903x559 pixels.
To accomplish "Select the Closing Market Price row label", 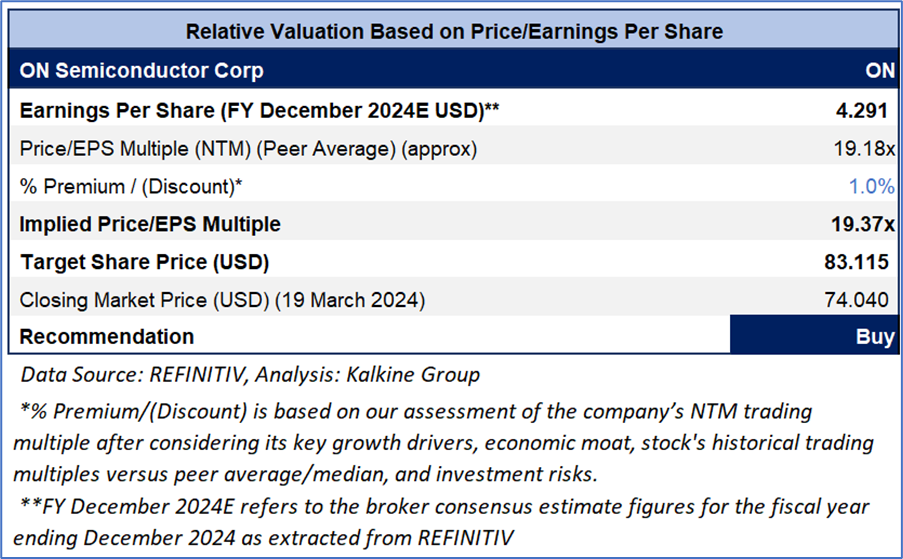I will pyautogui.click(x=221, y=299).
